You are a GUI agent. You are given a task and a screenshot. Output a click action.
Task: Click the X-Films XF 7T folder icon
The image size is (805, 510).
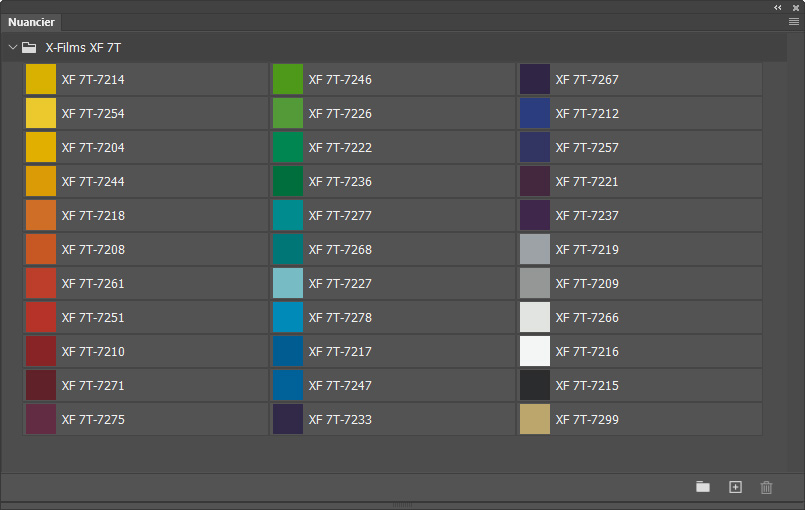(29, 48)
